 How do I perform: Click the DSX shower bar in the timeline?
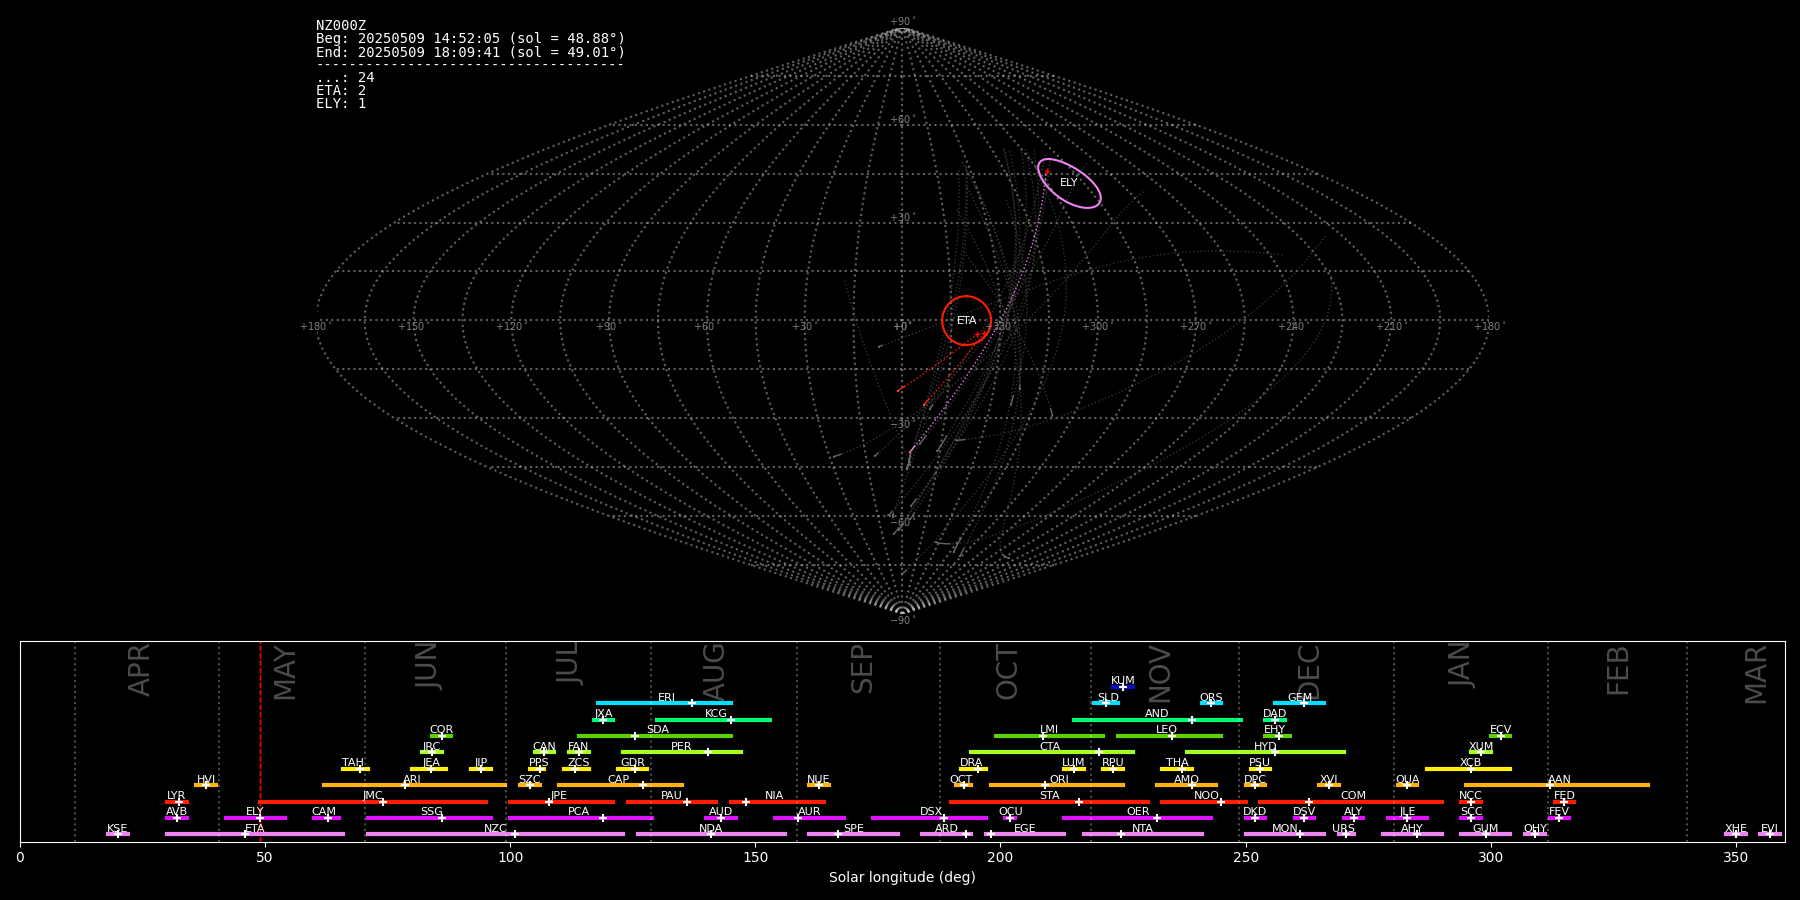(x=929, y=818)
